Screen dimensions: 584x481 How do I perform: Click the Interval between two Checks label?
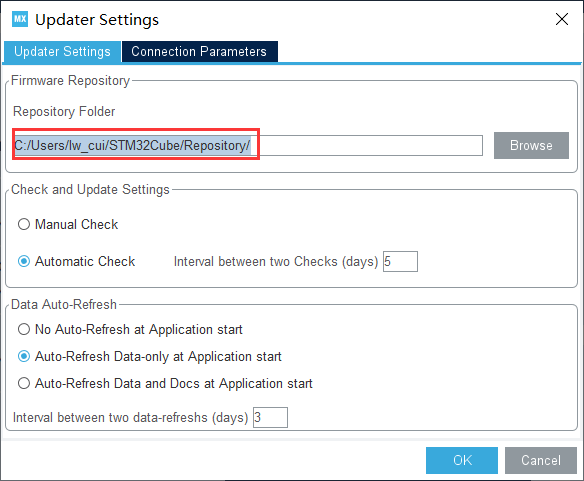click(276, 262)
